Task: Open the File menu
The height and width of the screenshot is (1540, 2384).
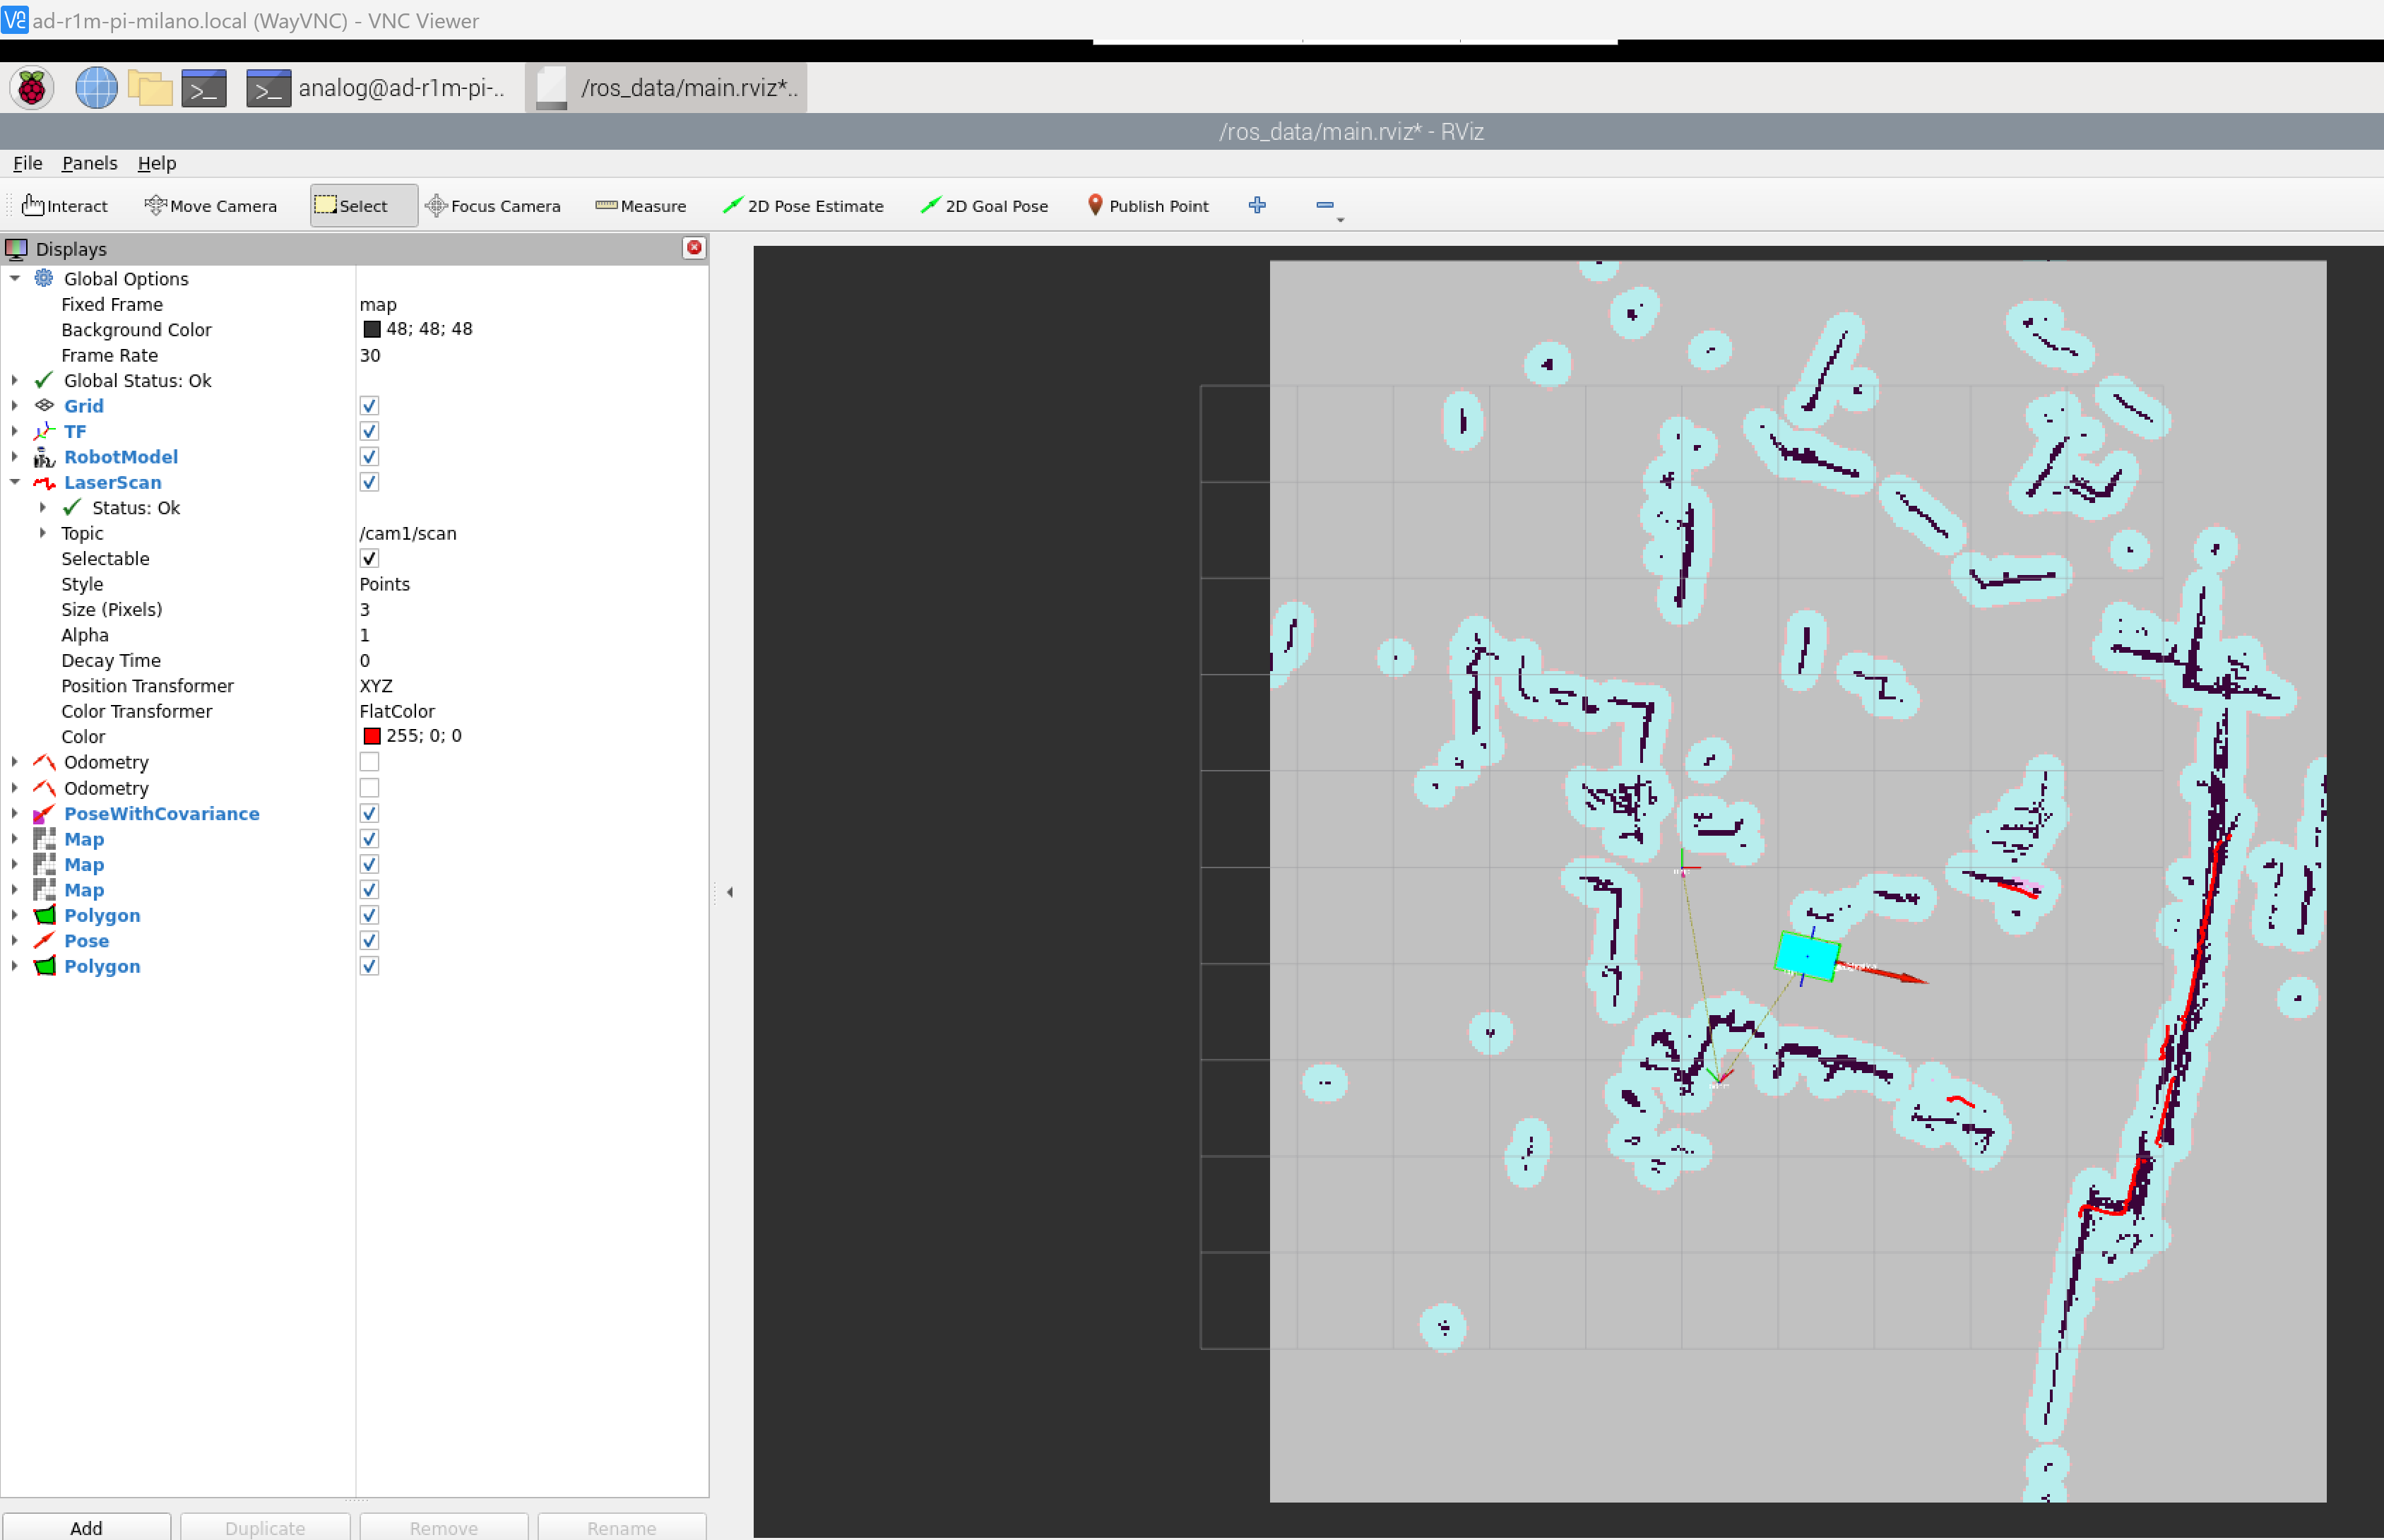Action: click(27, 163)
